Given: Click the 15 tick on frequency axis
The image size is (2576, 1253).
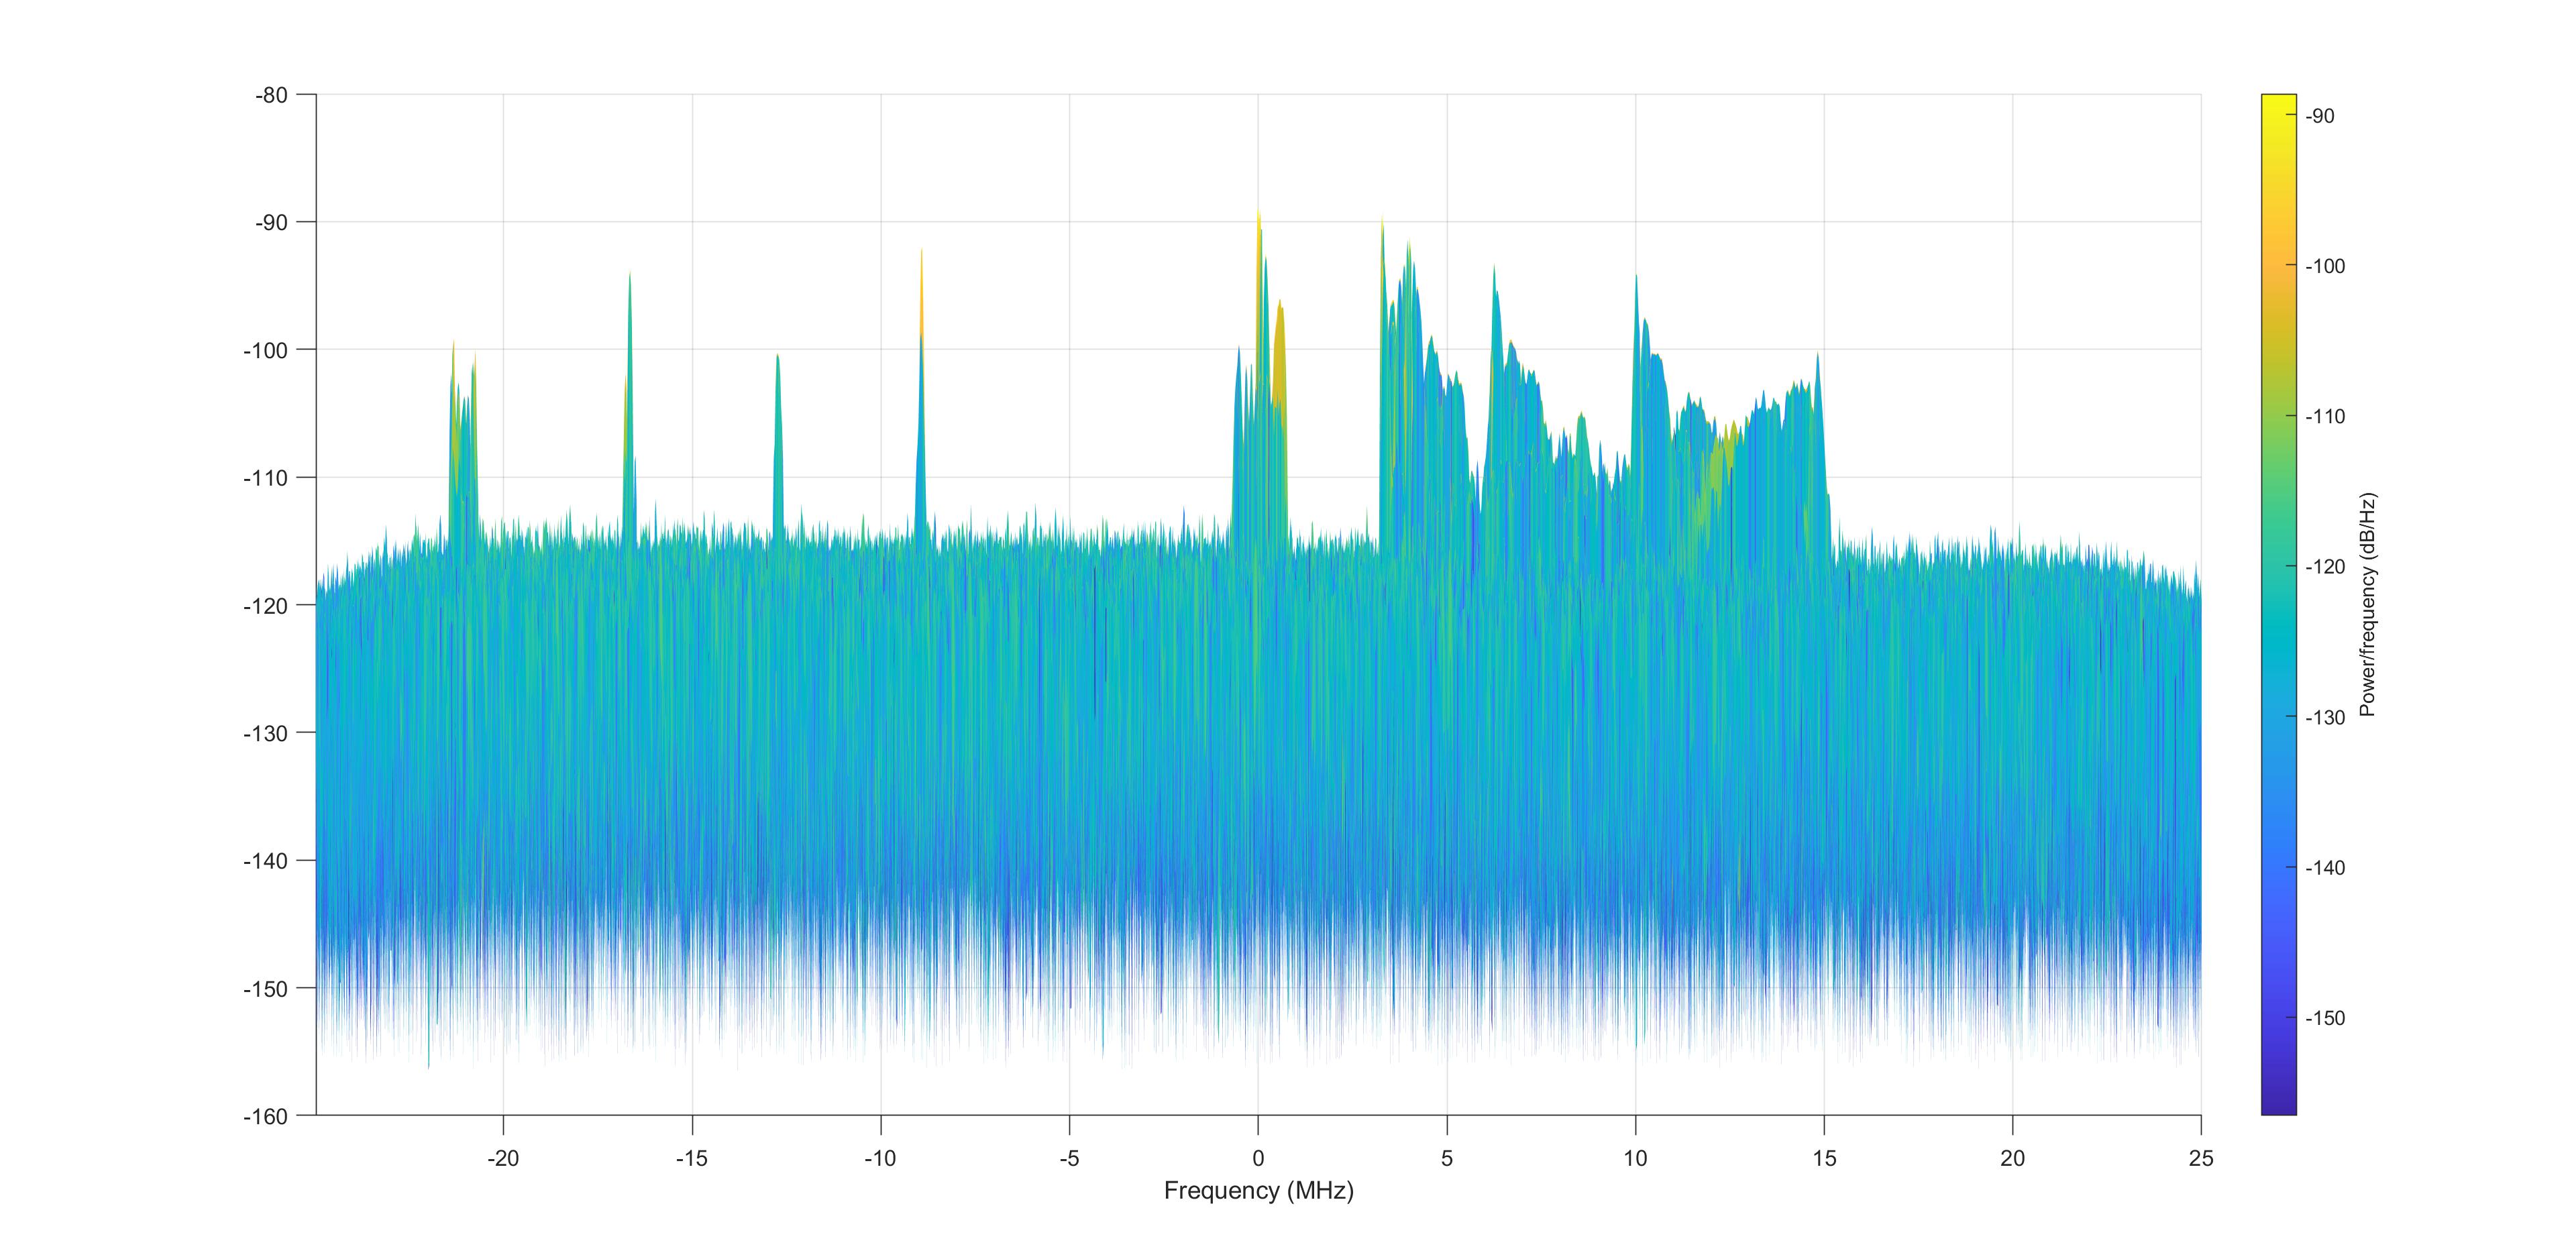Looking at the screenshot, I should (x=1824, y=1158).
